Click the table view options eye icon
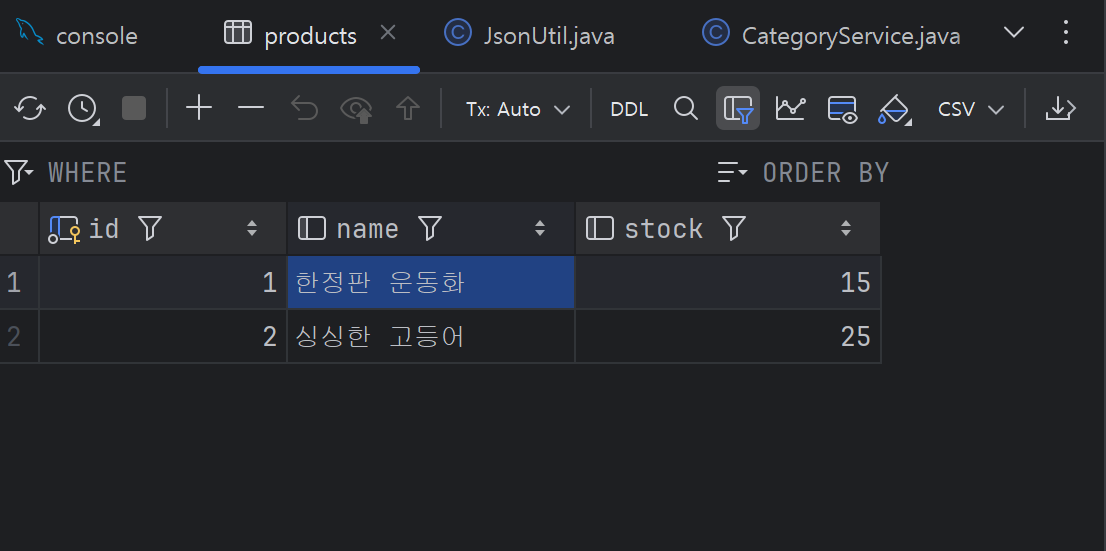This screenshot has width=1106, height=551. coord(842,109)
